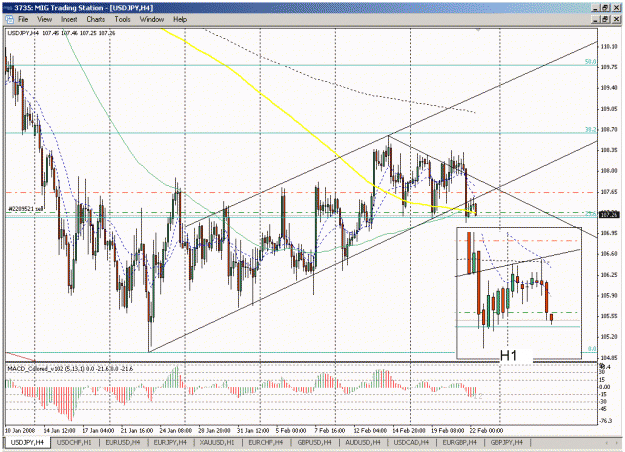Viewport: 625px width, 452px height.
Task: Open the Window menu
Action: coord(151,20)
